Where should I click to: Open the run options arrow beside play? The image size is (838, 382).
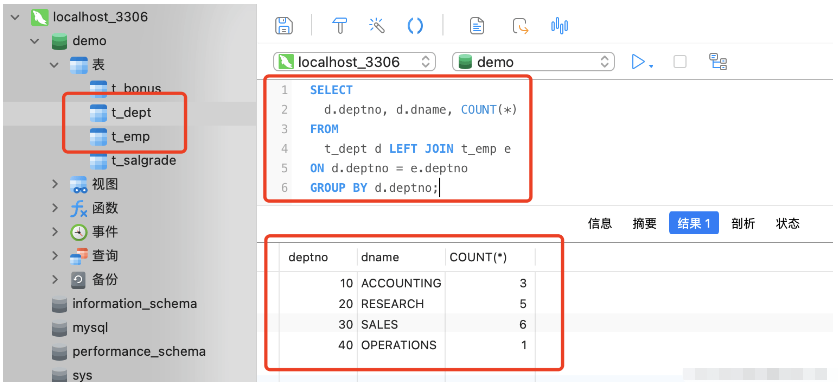pyautogui.click(x=651, y=66)
